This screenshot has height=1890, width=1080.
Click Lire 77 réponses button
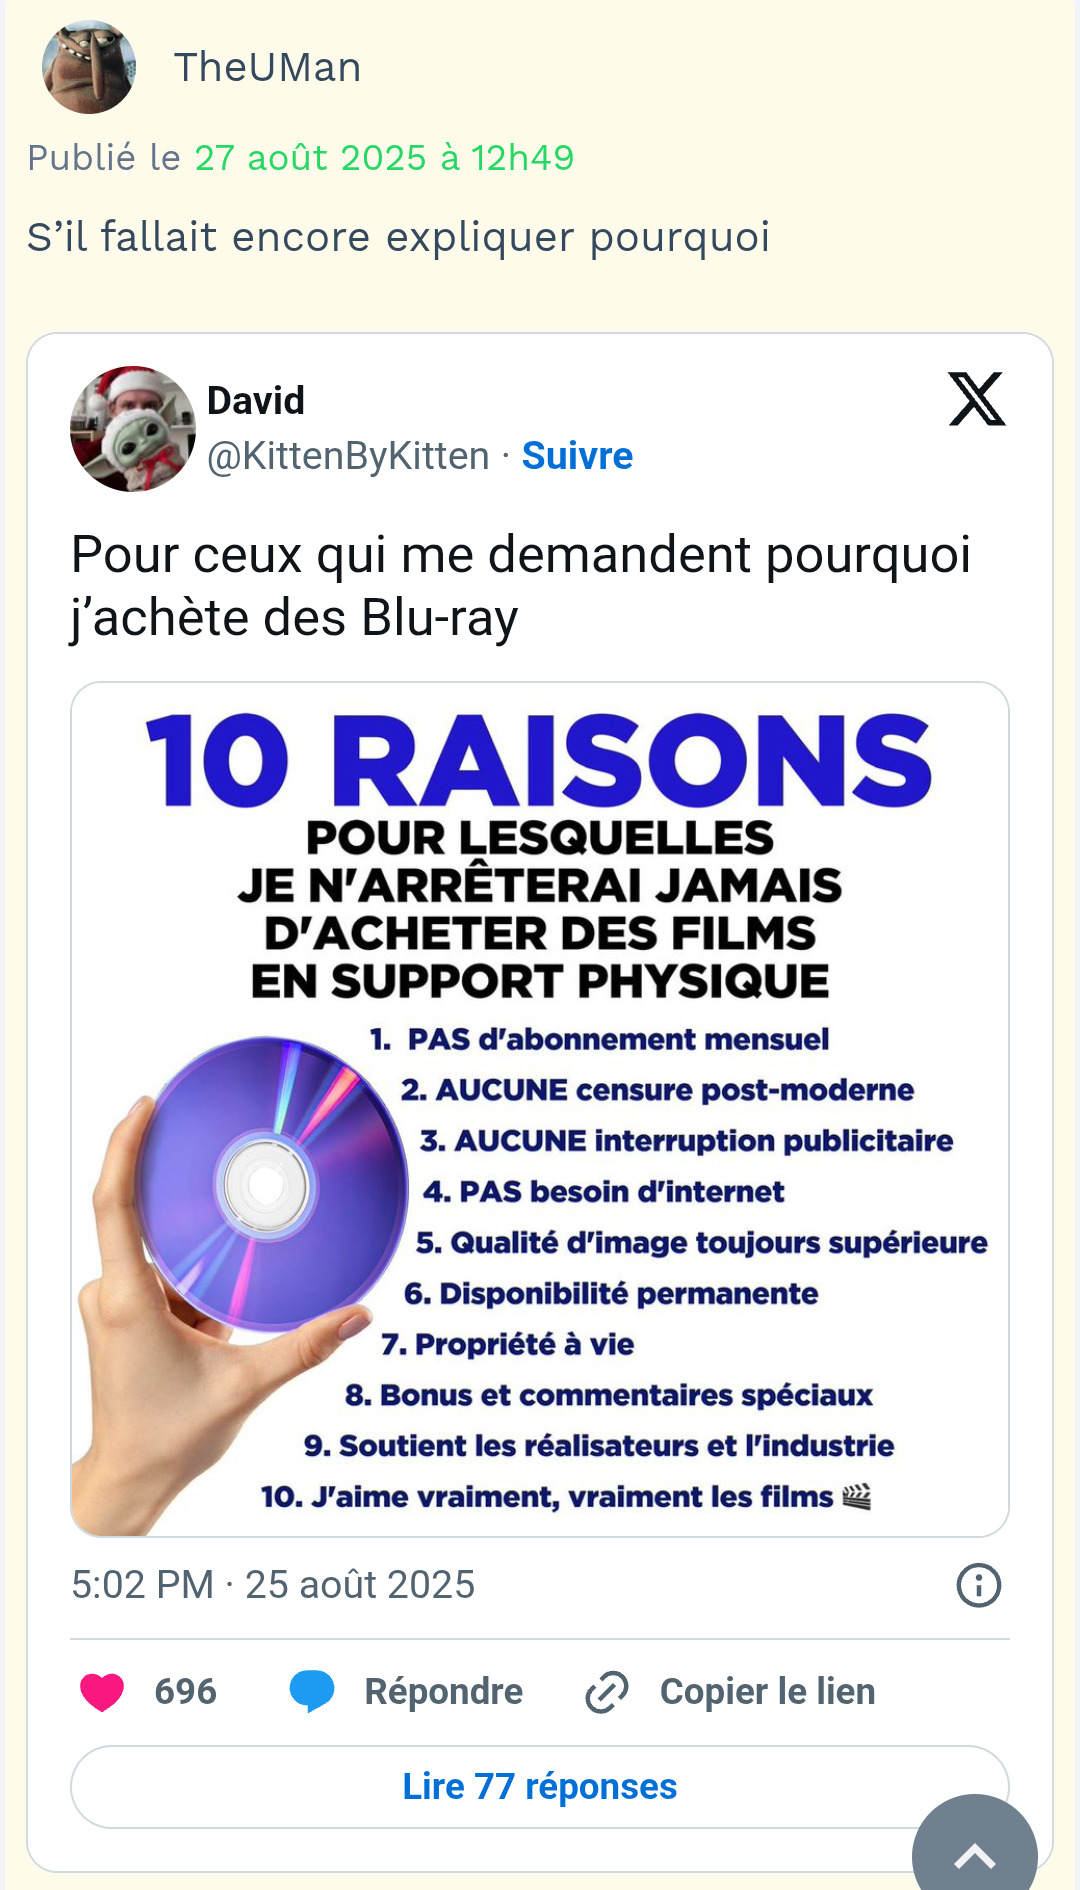click(540, 1787)
